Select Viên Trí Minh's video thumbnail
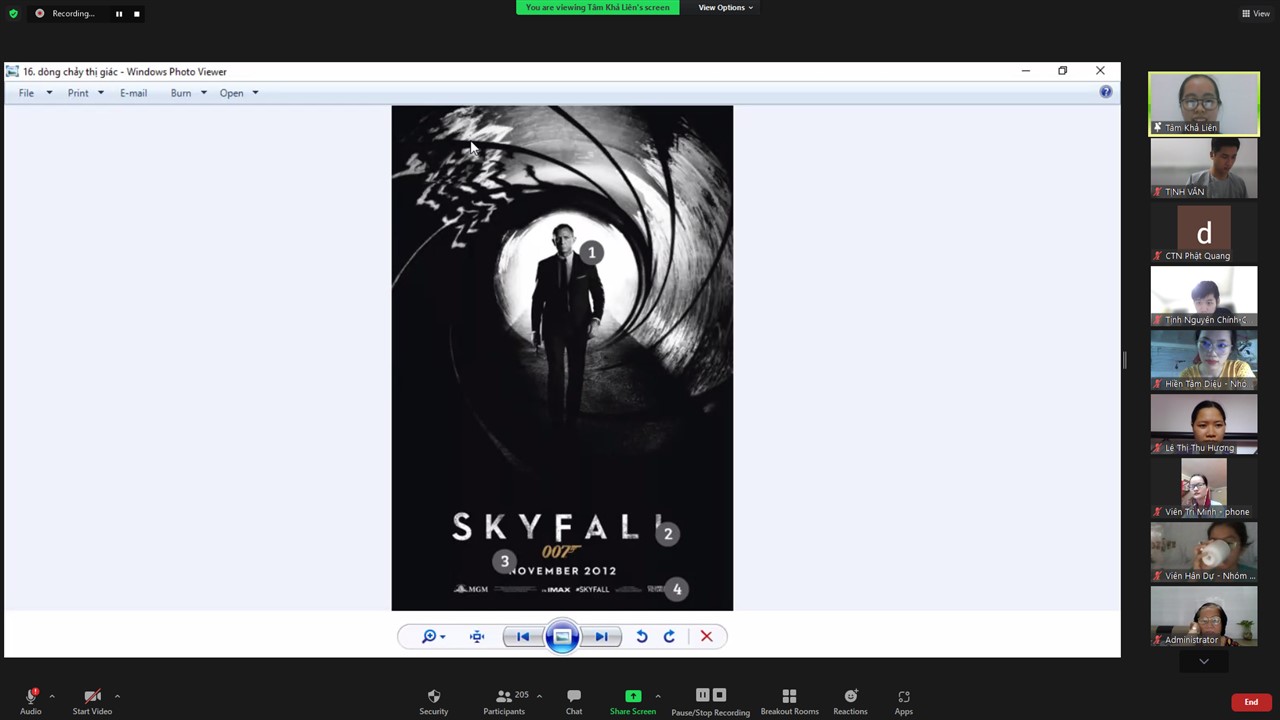Image resolution: width=1280 pixels, height=720 pixels. coord(1204,488)
